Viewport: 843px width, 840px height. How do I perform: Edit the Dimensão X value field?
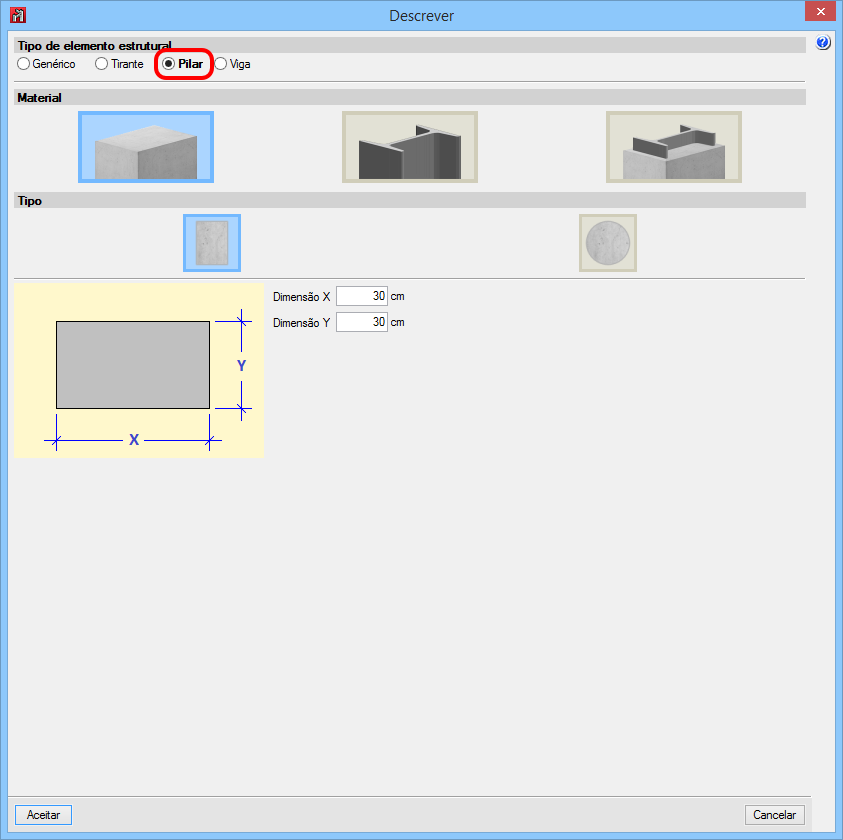tap(362, 296)
